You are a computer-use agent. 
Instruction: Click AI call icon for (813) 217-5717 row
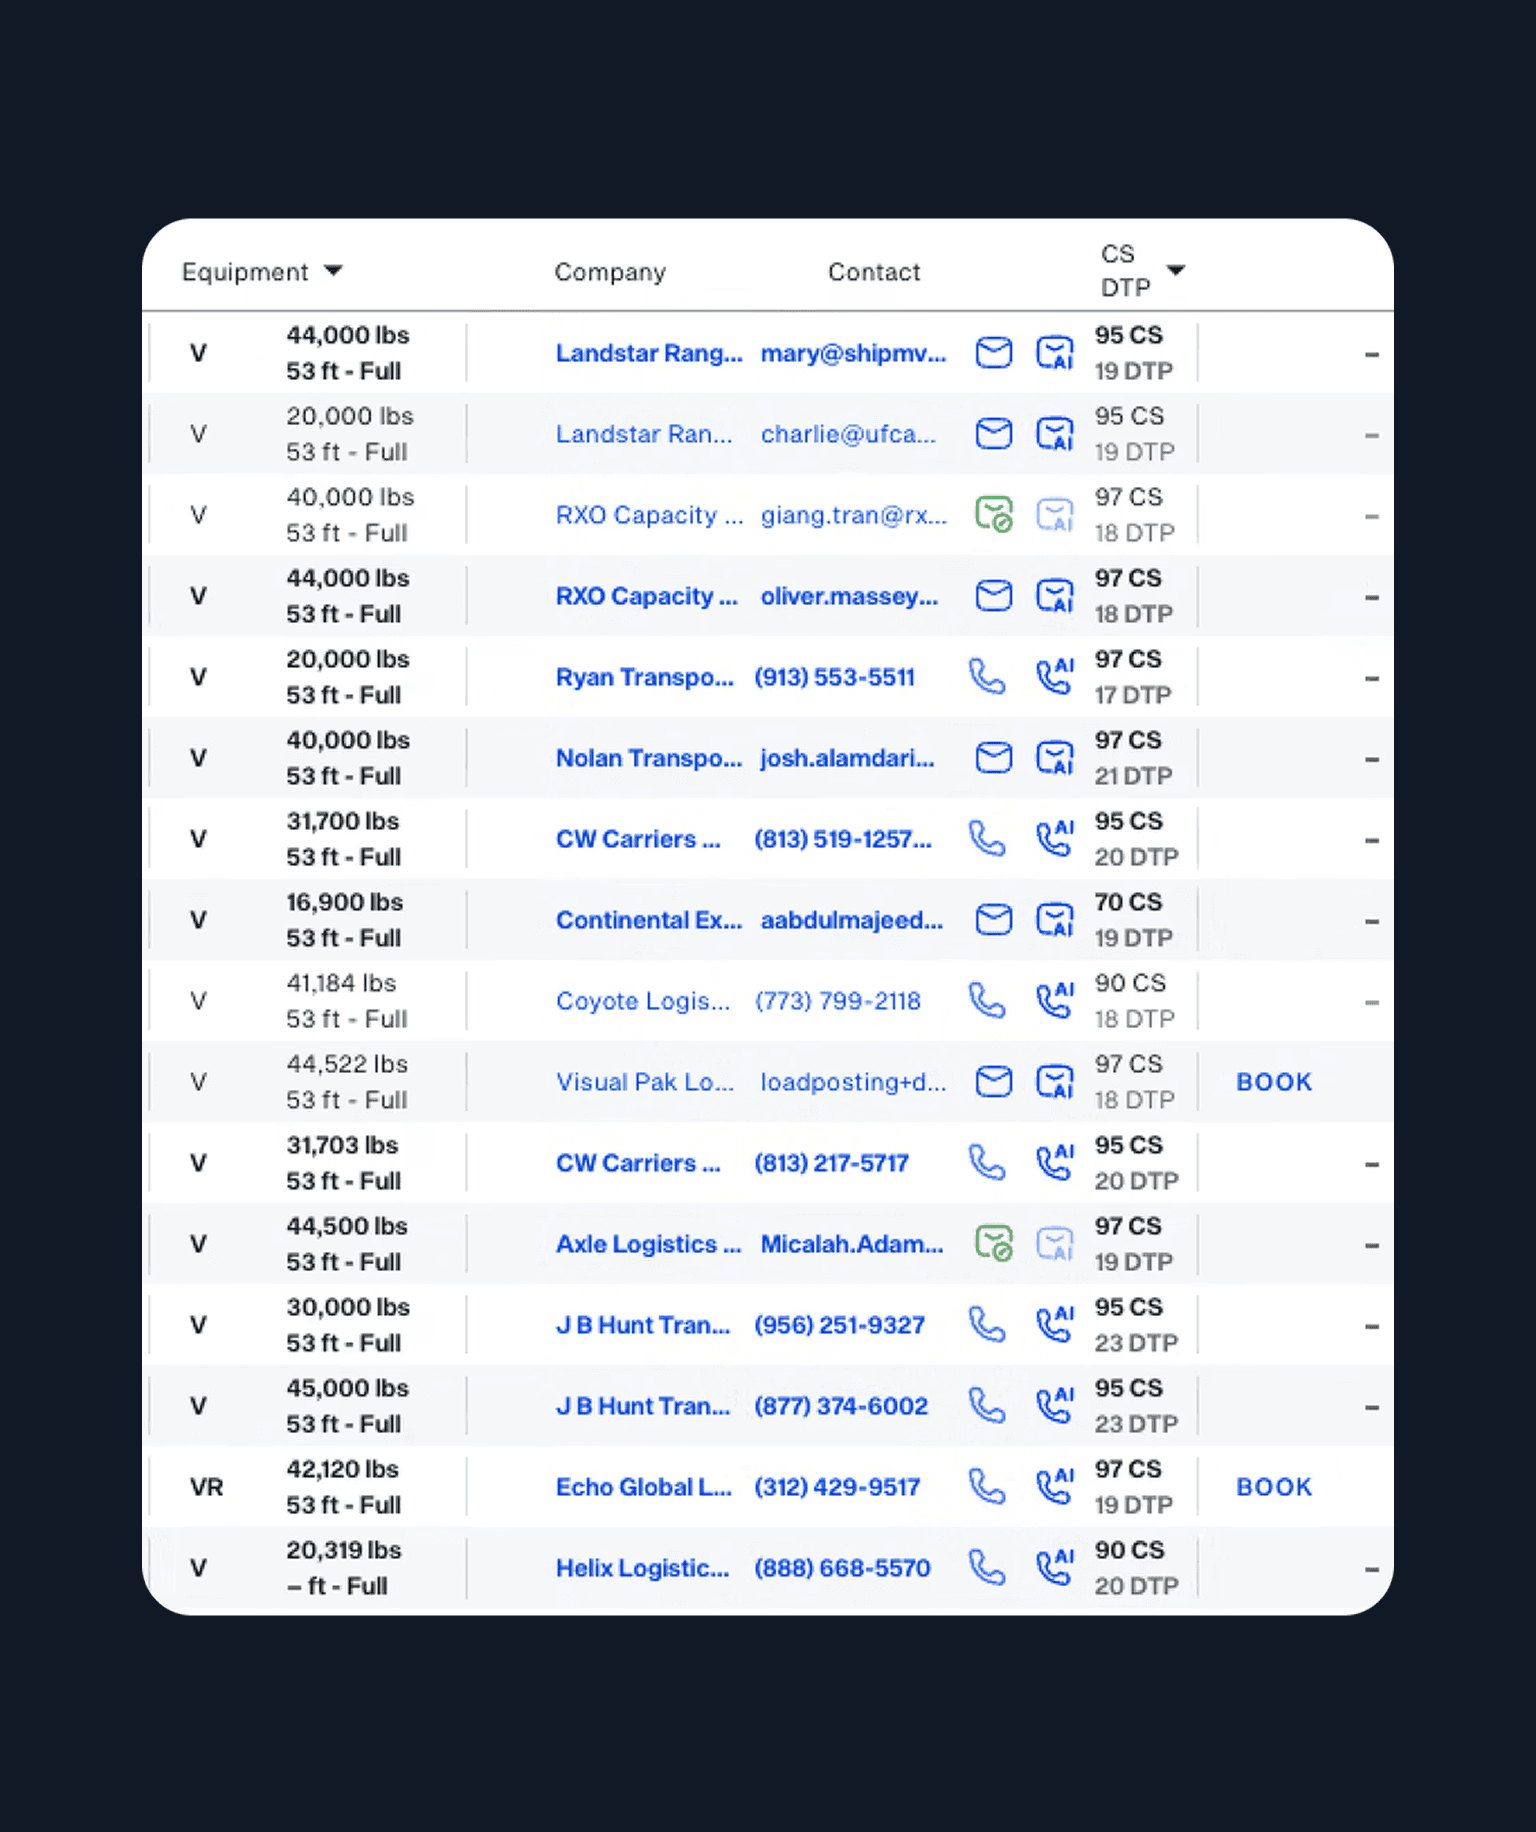[x=1054, y=1163]
